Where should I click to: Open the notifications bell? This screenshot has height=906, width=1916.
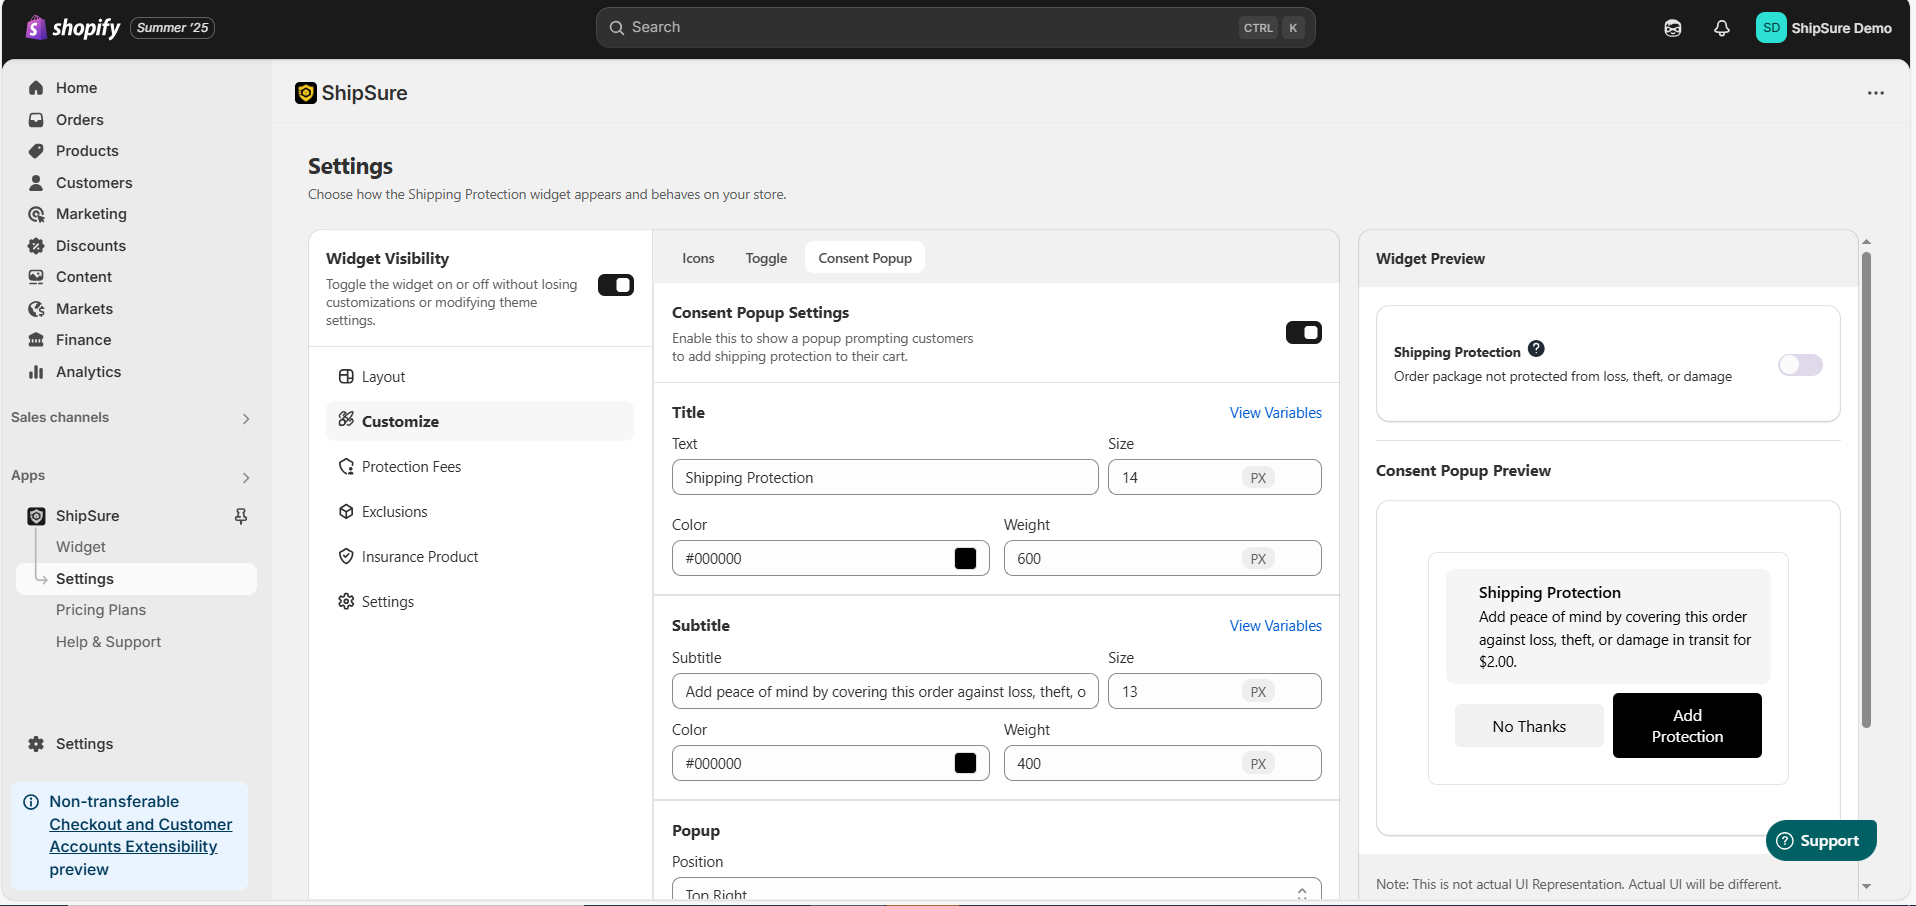[x=1721, y=28]
